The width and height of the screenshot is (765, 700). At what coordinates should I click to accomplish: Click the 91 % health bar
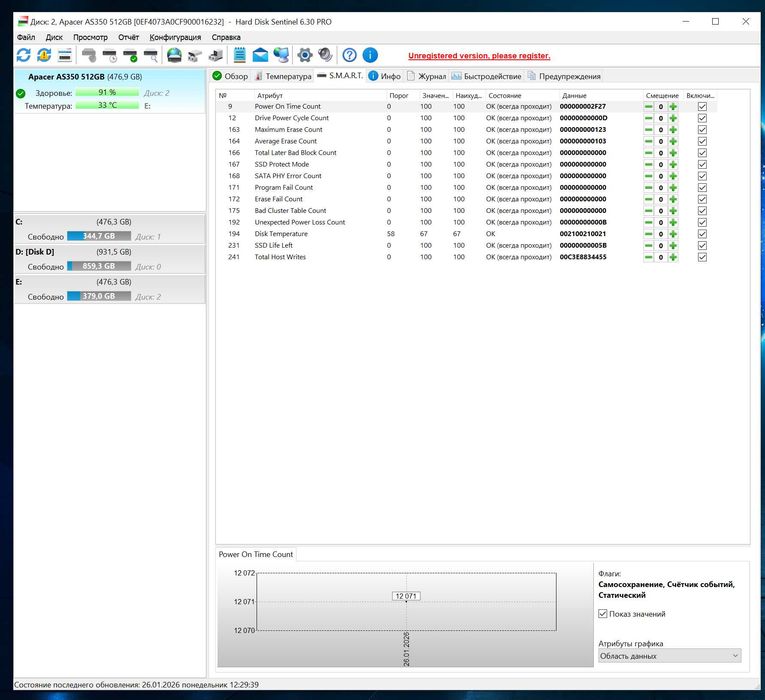[x=107, y=93]
